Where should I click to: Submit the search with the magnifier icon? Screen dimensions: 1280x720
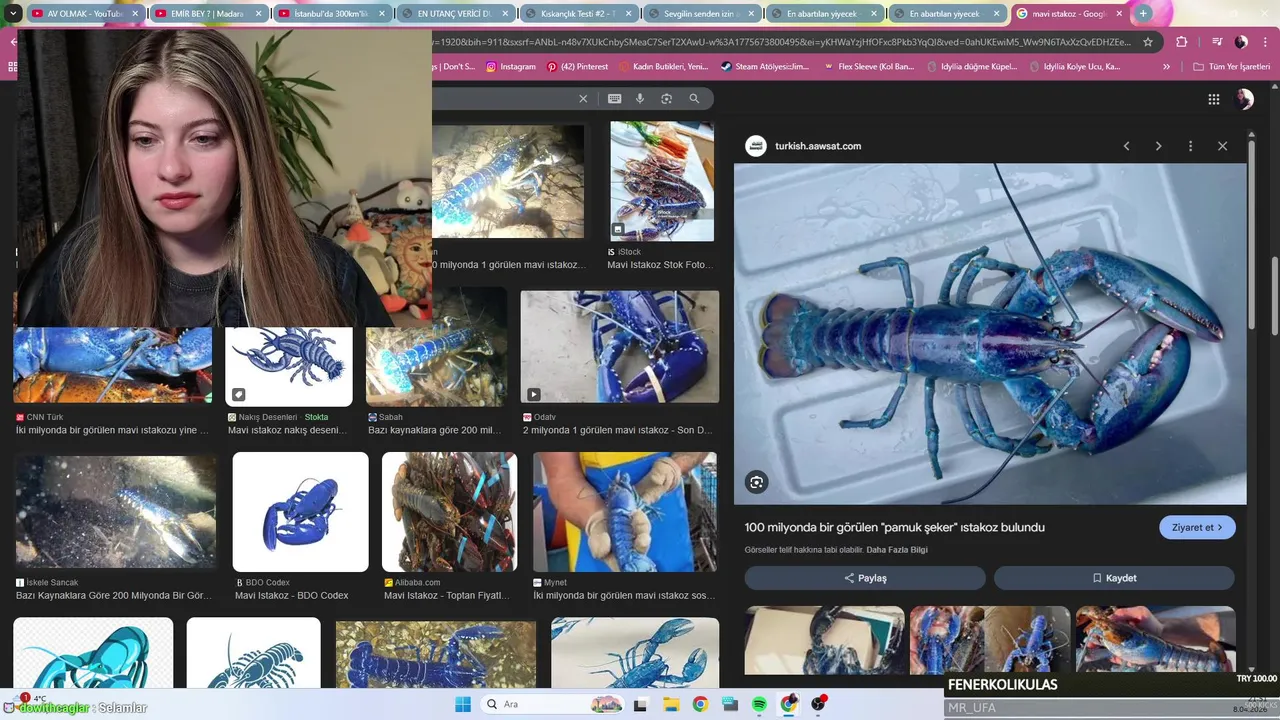click(694, 99)
